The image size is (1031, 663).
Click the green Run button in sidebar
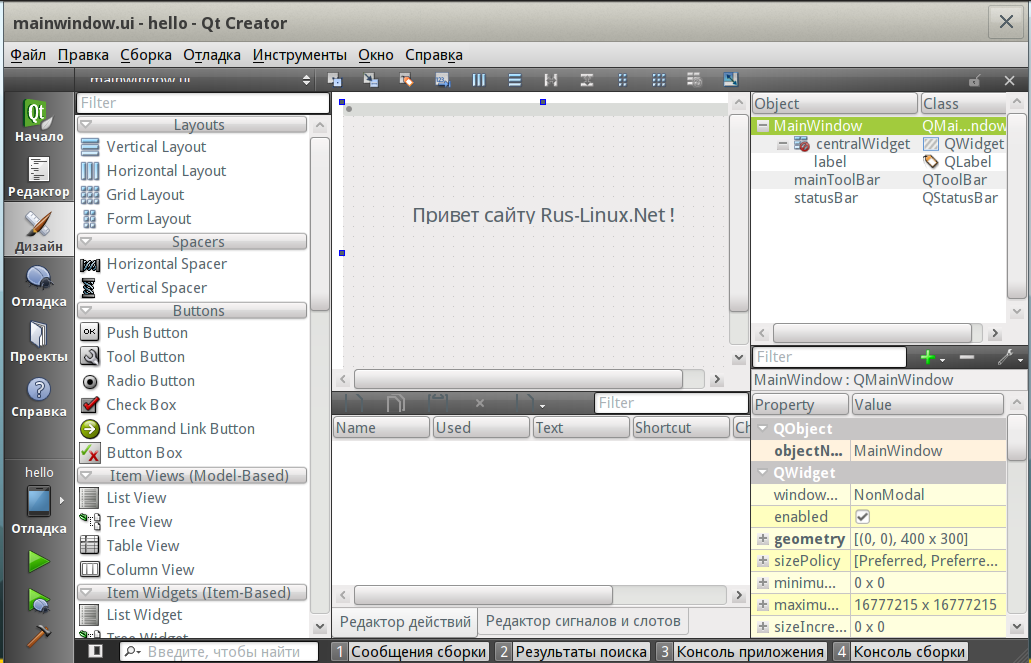pyautogui.click(x=38, y=561)
